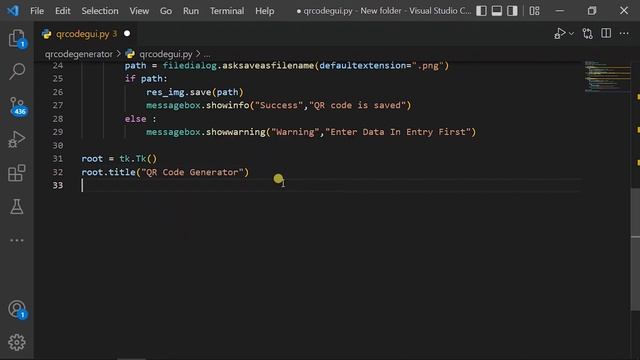Open the View menu

click(x=139, y=11)
